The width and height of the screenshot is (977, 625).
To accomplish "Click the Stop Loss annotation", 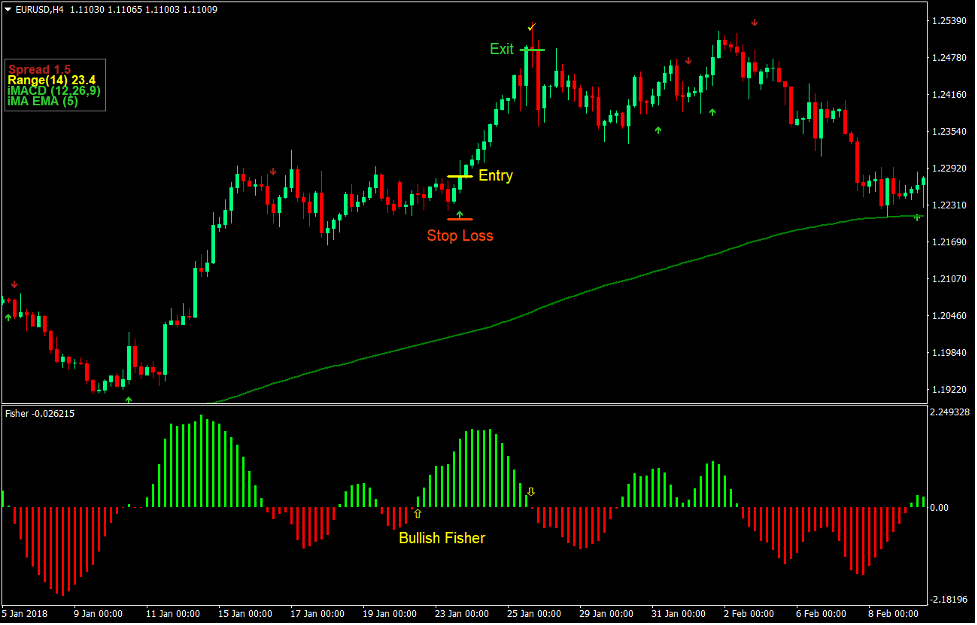I will pyautogui.click(x=460, y=235).
